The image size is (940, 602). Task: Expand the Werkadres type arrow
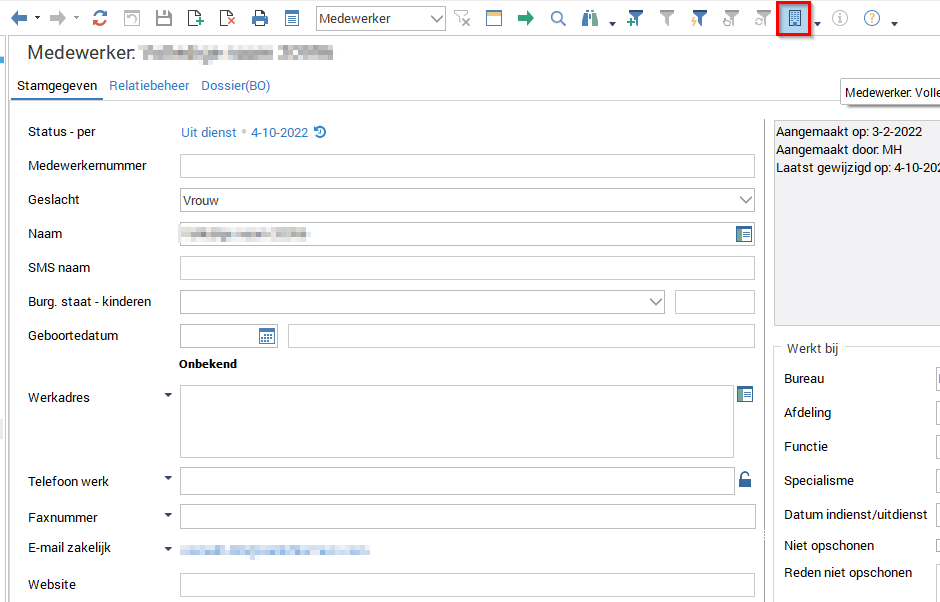pos(168,395)
